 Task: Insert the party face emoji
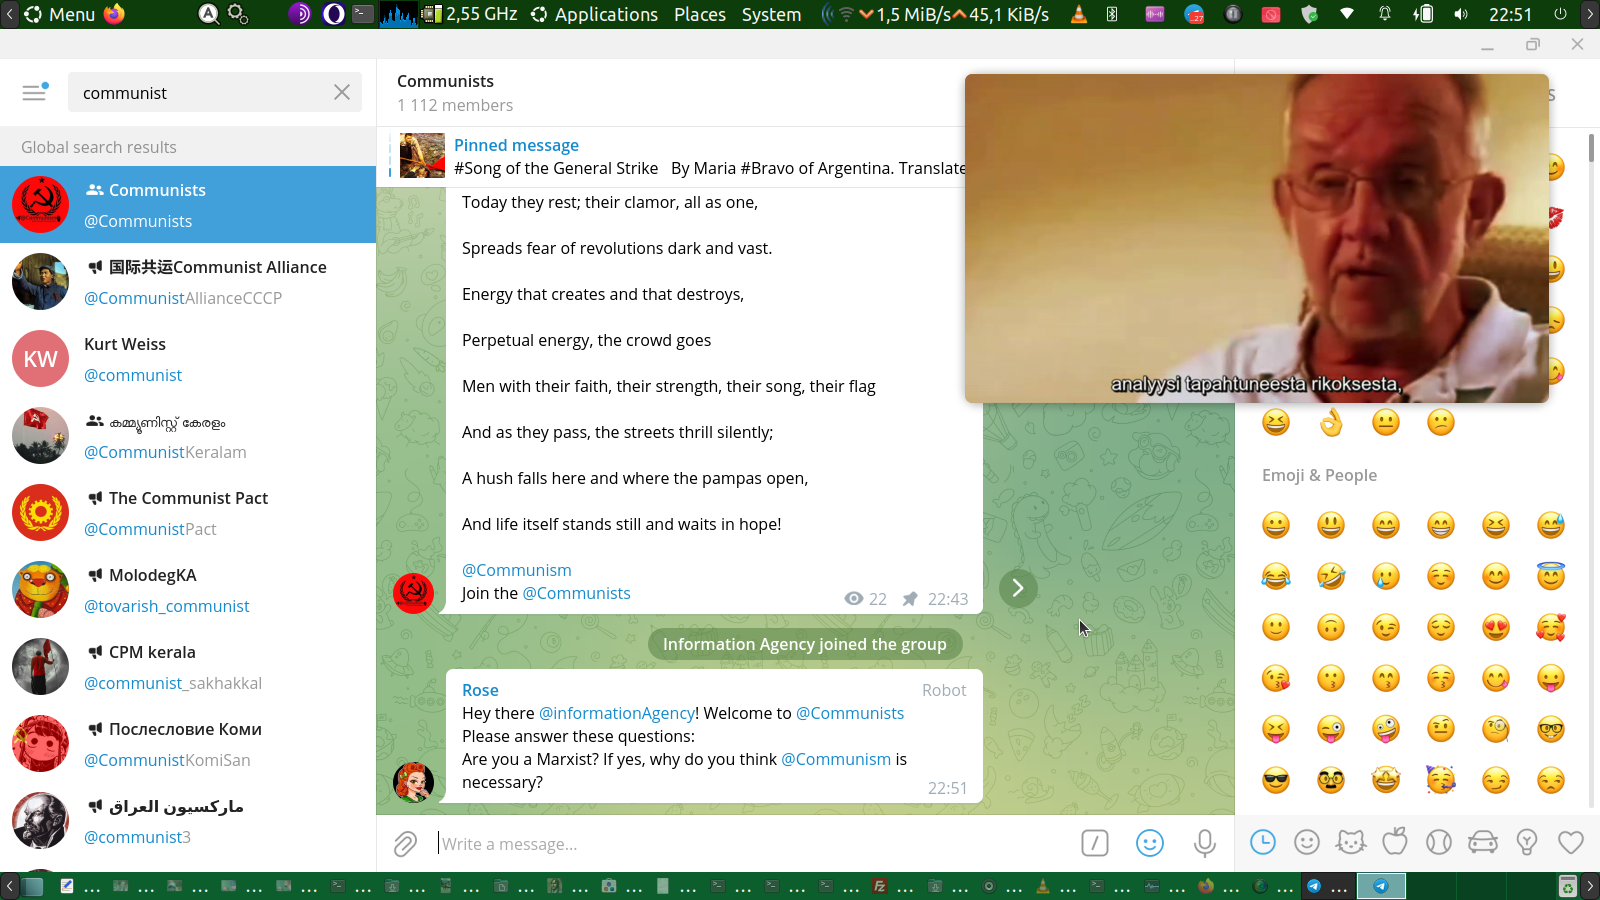click(x=1441, y=780)
